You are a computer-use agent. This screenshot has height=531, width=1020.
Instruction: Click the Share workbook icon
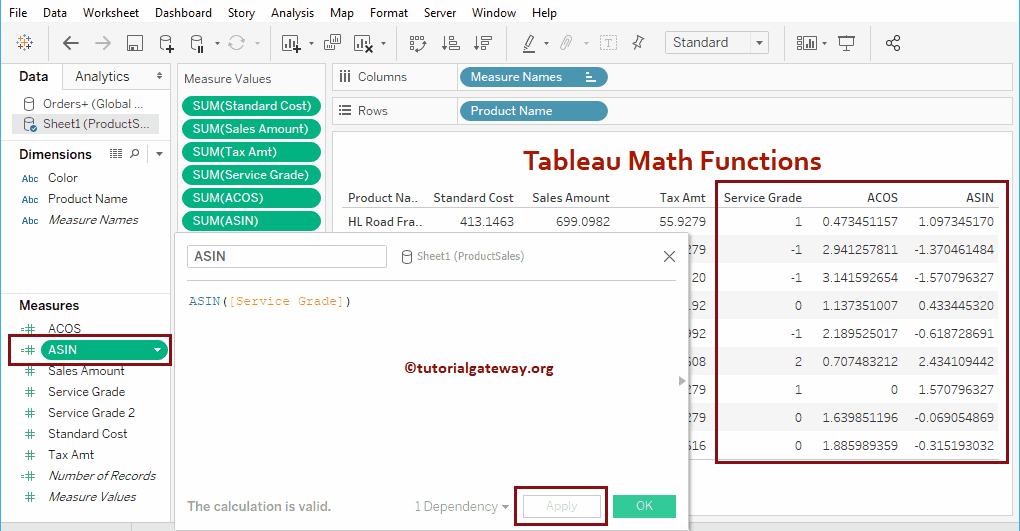pyautogui.click(x=892, y=44)
